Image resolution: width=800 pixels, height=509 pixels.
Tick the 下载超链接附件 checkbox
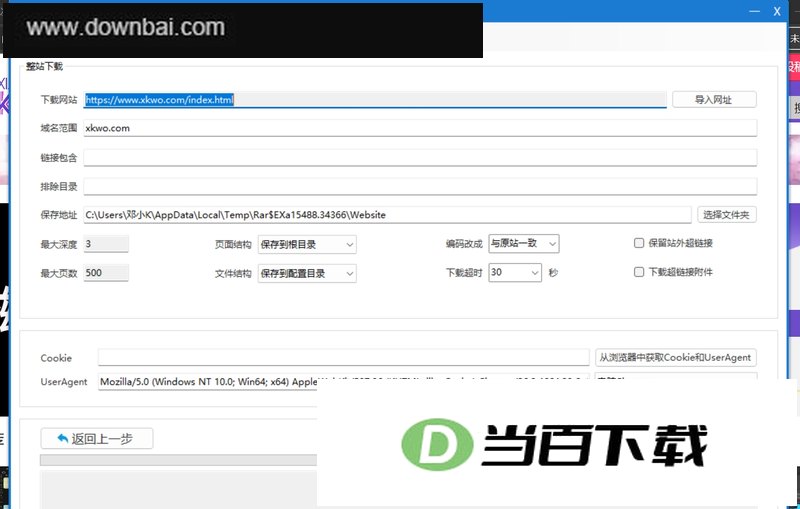click(639, 272)
